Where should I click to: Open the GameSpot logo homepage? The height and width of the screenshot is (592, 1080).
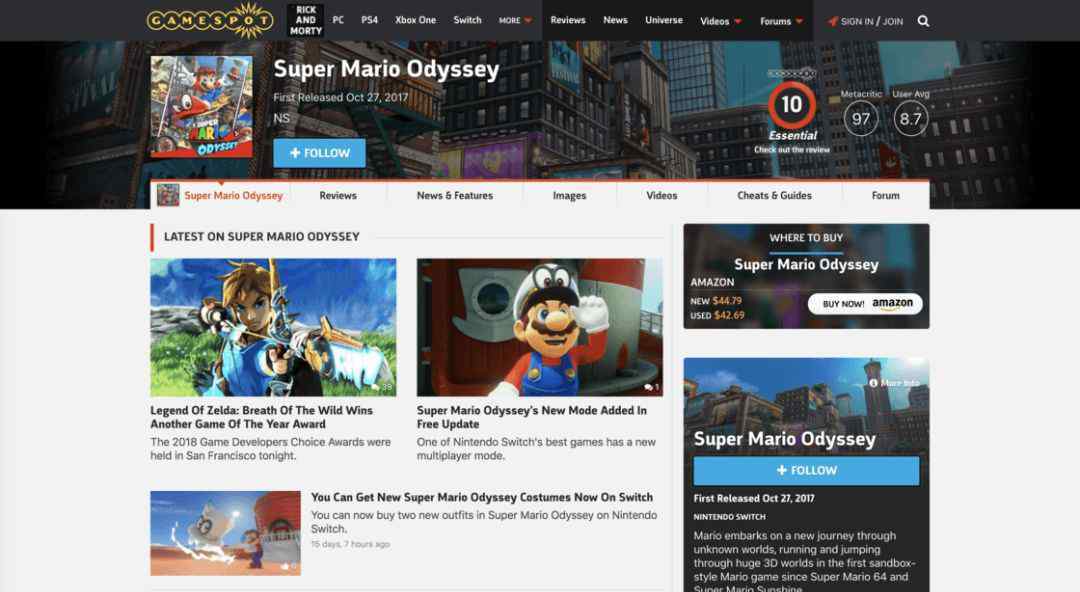(210, 20)
